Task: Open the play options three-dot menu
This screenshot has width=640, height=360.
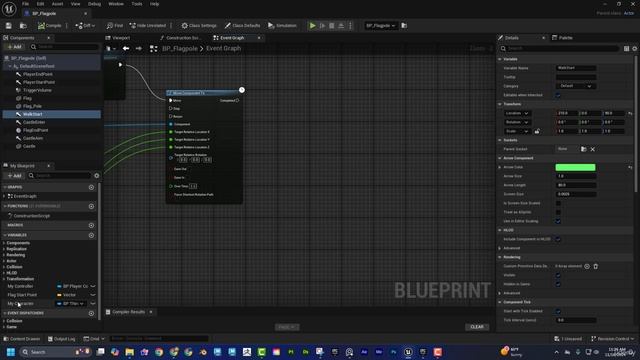Action: point(350,26)
